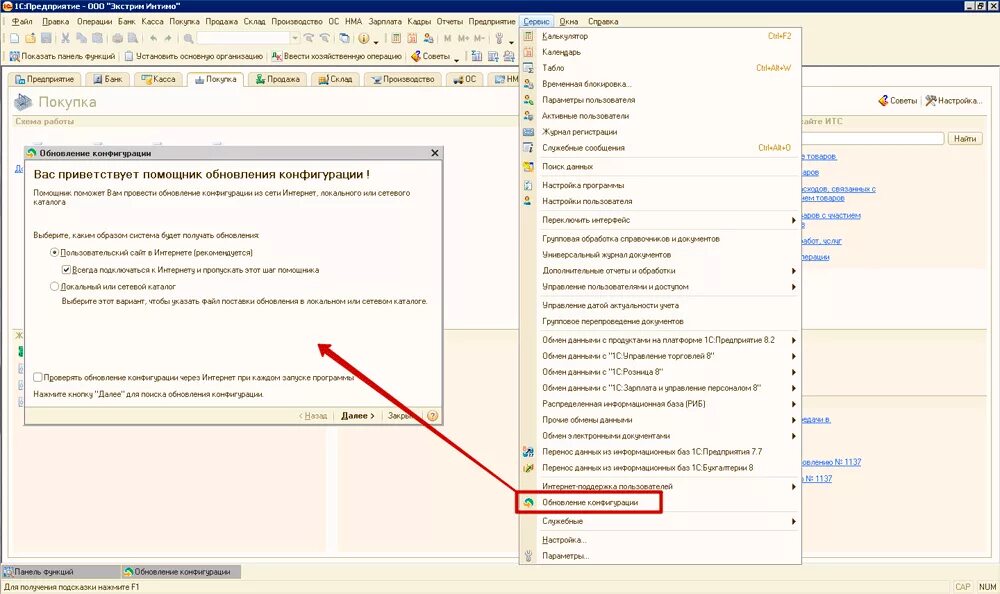Click the New document toolbar icon
This screenshot has width=1000, height=594.
pyautogui.click(x=14, y=38)
